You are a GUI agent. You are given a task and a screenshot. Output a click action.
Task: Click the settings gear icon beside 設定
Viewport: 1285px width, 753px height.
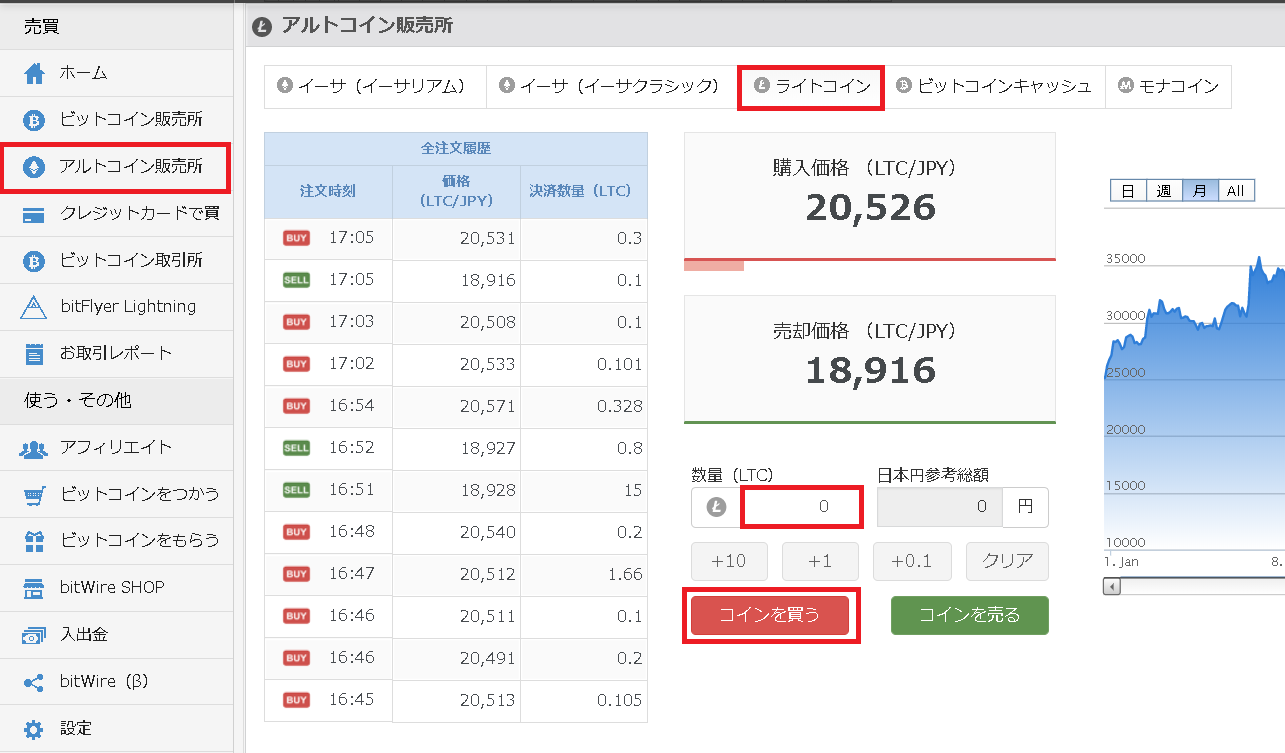(34, 729)
